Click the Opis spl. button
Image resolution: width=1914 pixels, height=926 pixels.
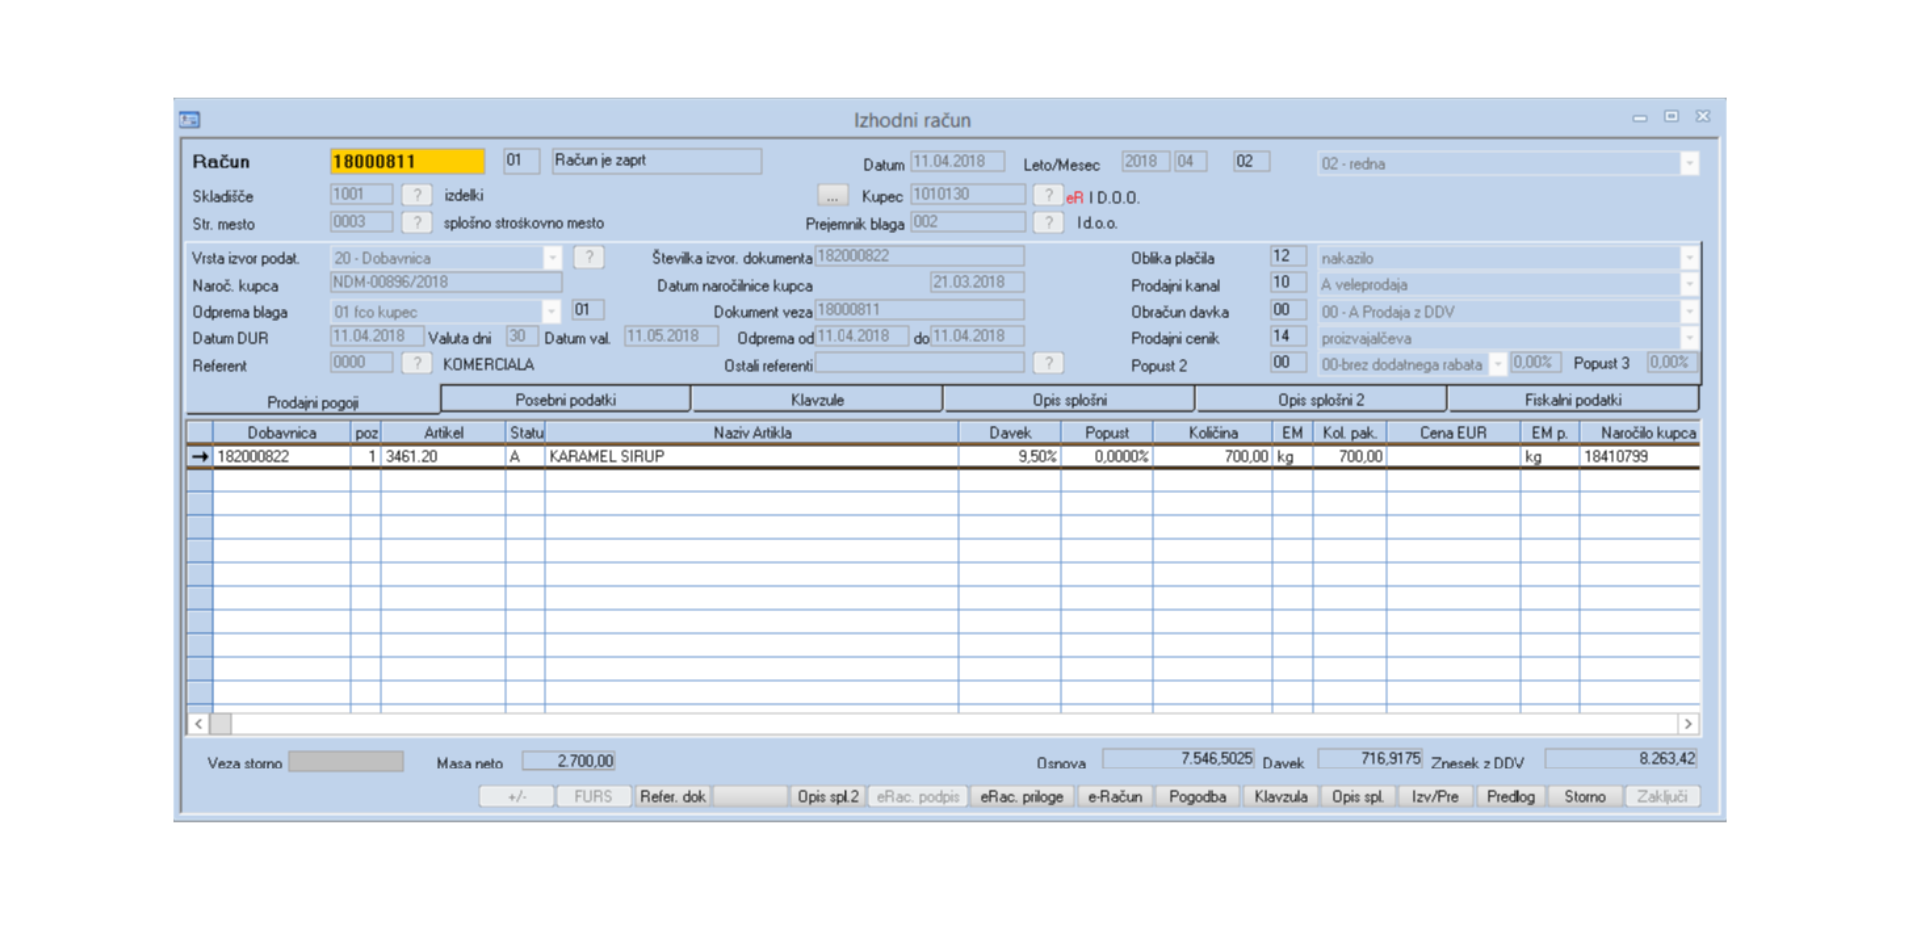coord(1358,796)
